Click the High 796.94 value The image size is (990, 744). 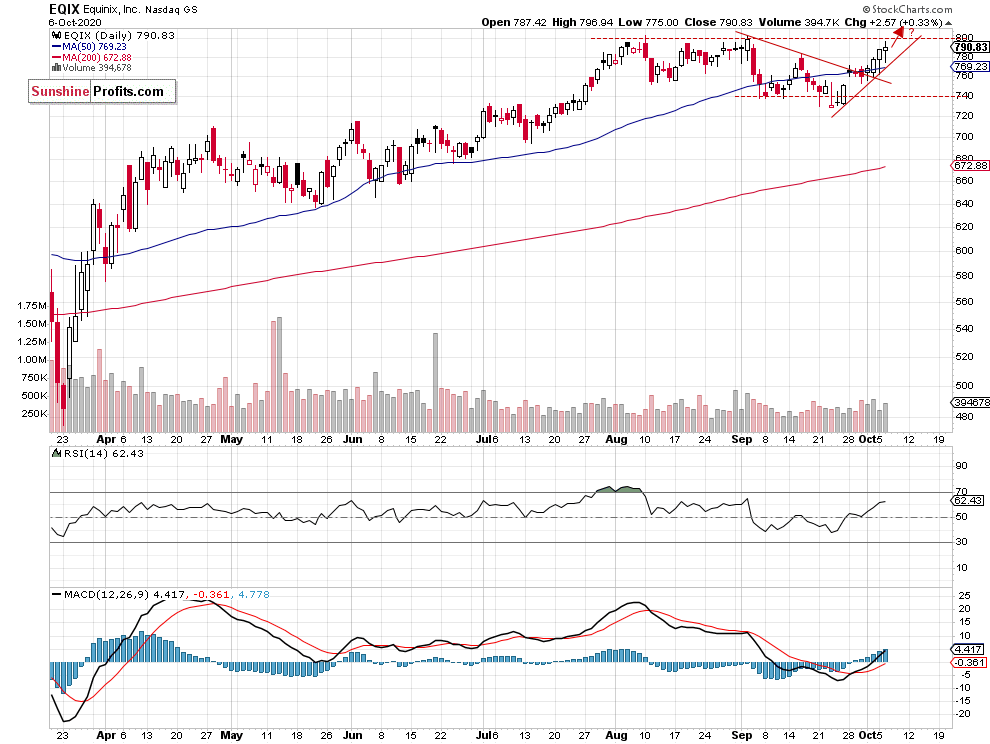[582, 22]
